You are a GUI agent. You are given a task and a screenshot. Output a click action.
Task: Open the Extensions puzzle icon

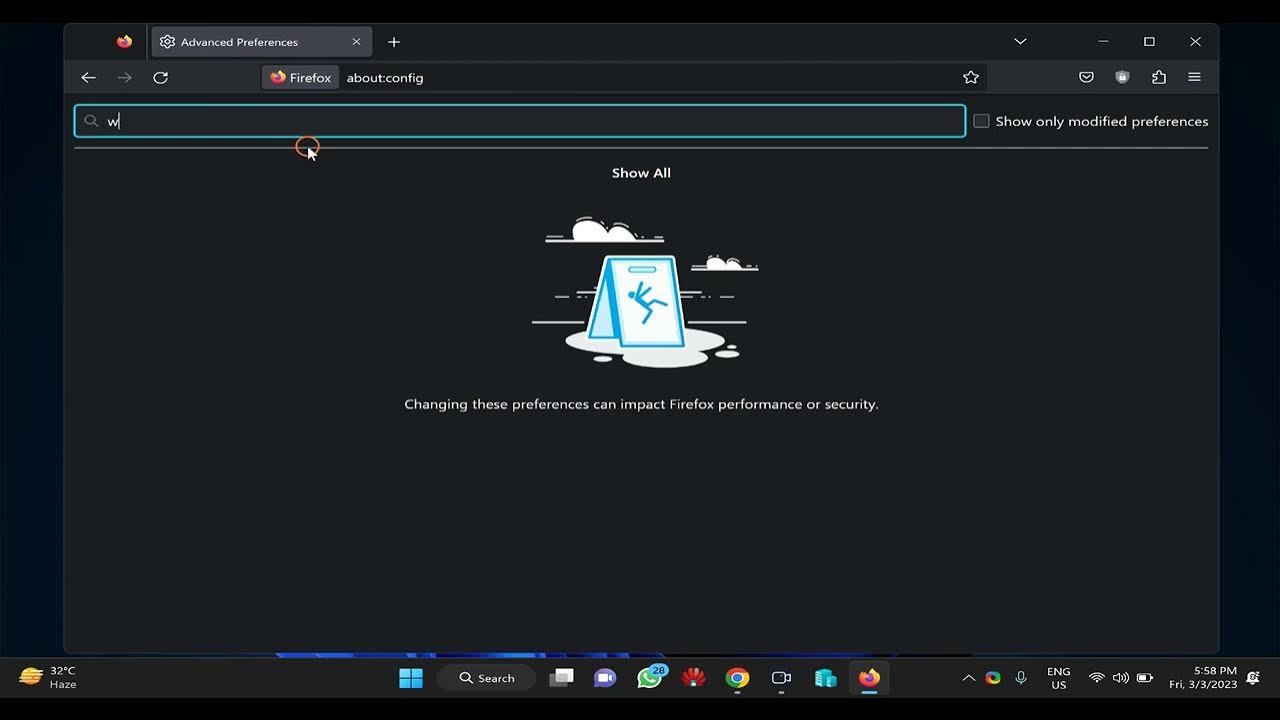[1158, 77]
